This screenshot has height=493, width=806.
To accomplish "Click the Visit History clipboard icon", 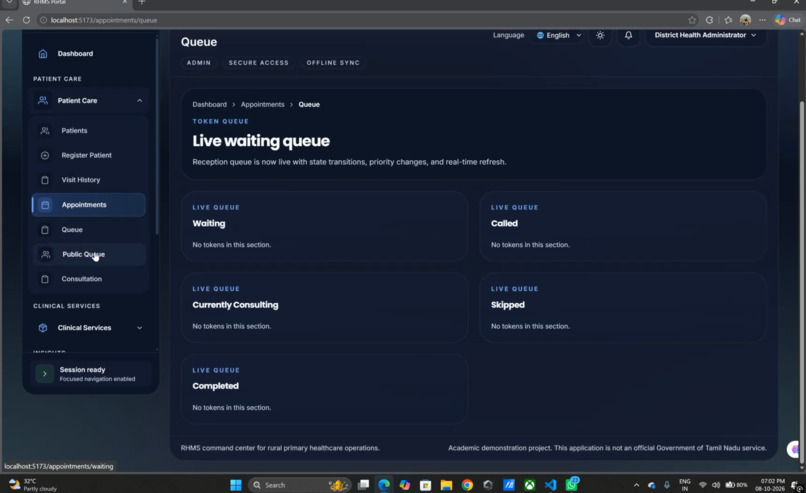I will 45,180.
